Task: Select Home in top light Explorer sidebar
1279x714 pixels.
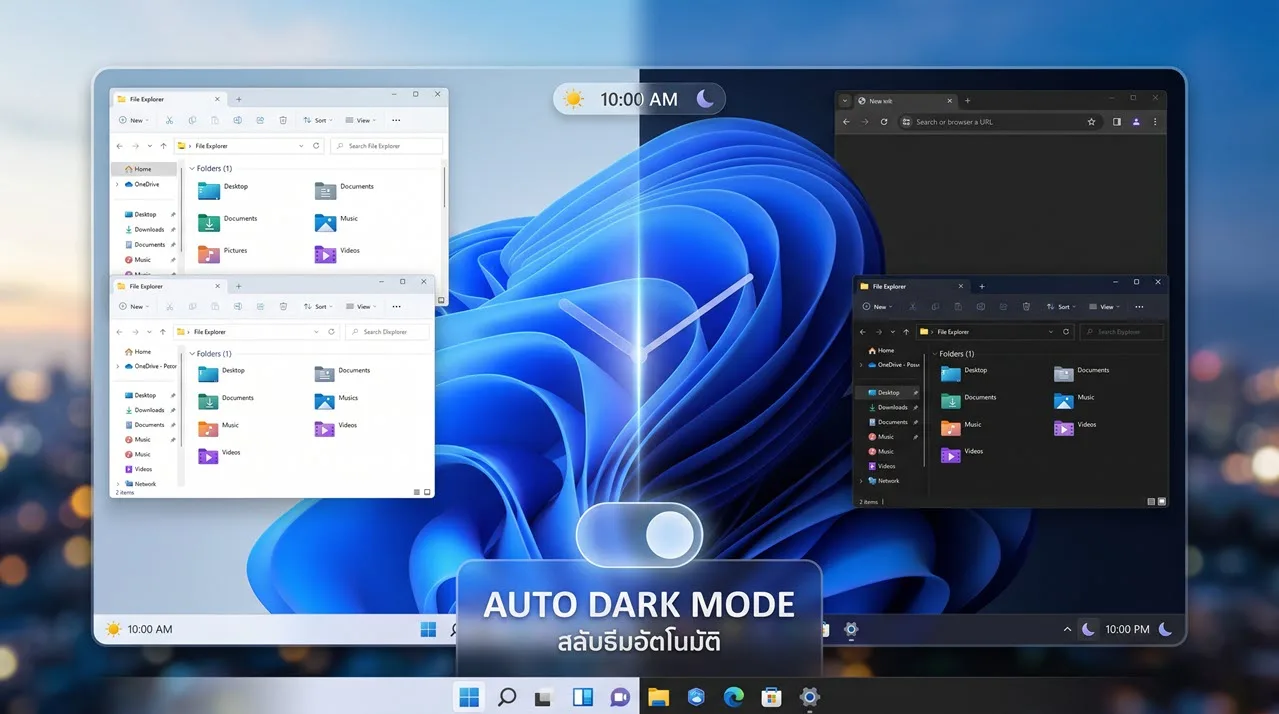Action: tap(143, 169)
